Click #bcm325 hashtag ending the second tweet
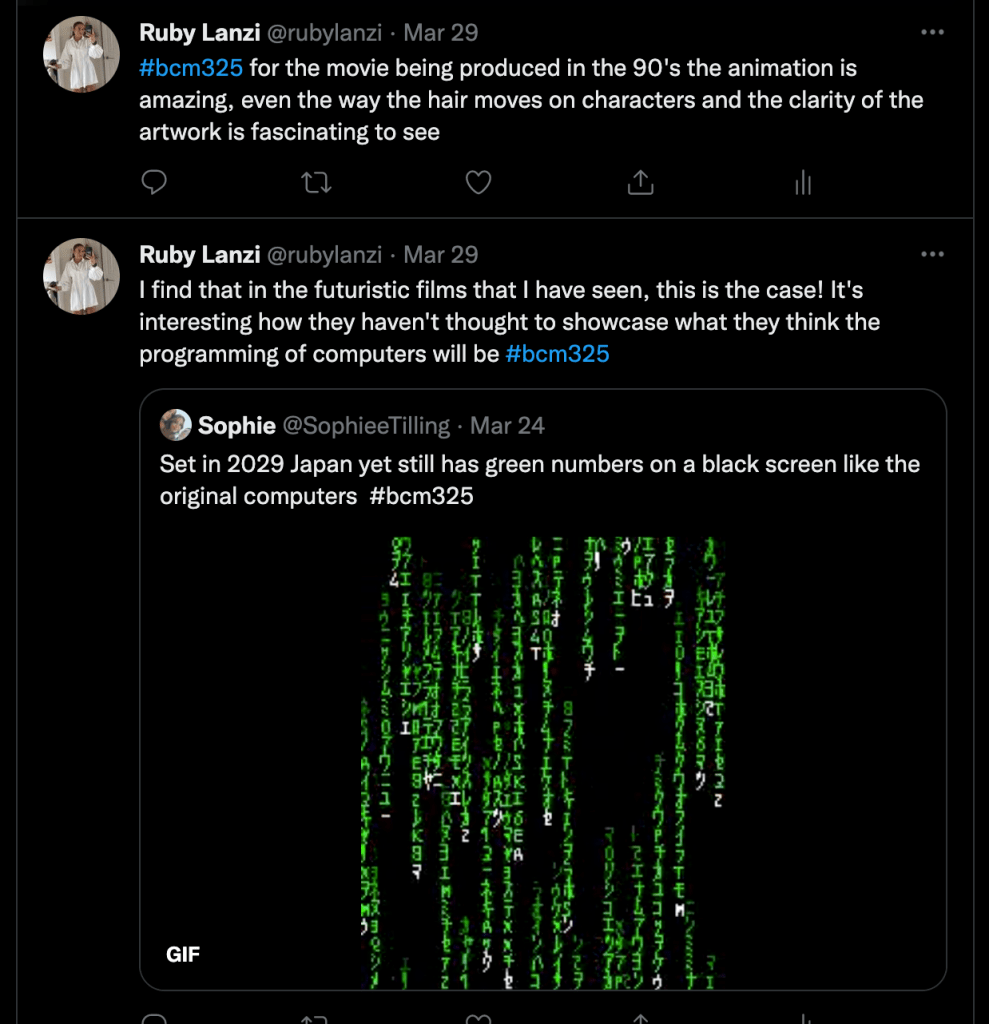Image resolution: width=989 pixels, height=1024 pixels. [x=557, y=354]
